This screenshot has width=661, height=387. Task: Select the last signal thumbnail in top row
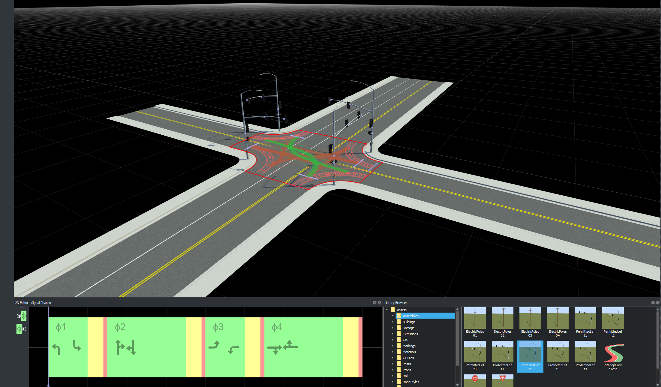click(x=613, y=318)
